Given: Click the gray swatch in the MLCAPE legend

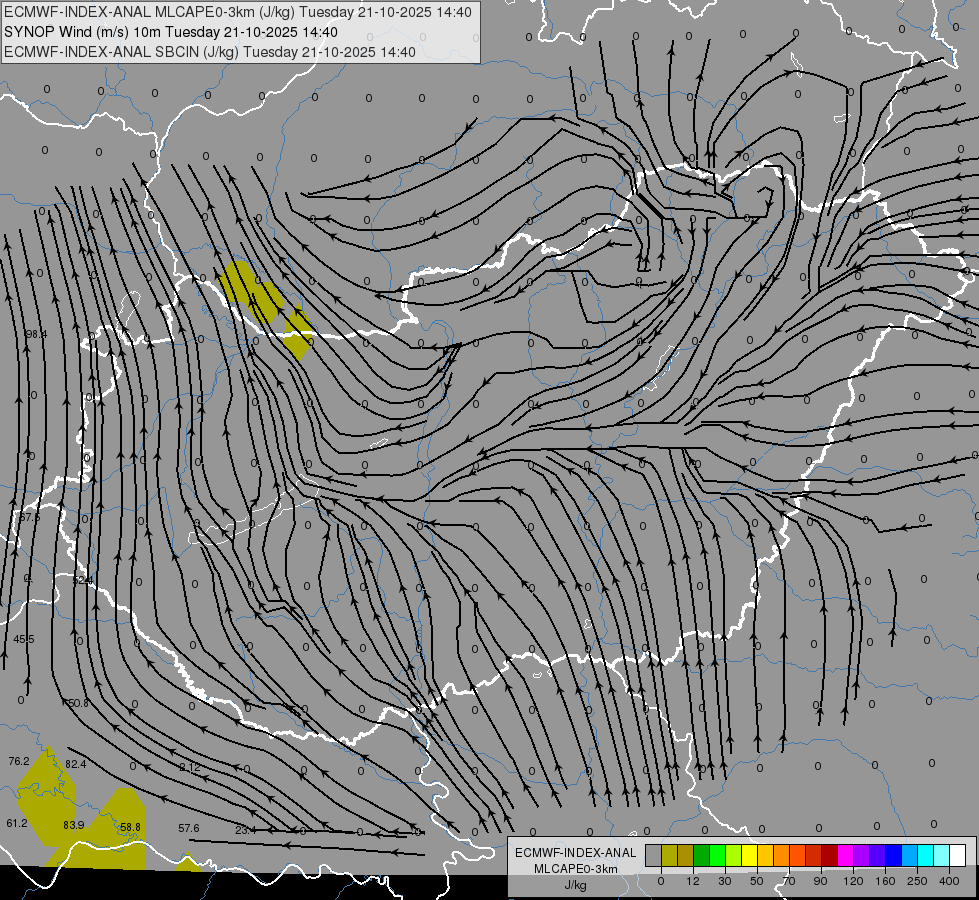Looking at the screenshot, I should point(654,855).
